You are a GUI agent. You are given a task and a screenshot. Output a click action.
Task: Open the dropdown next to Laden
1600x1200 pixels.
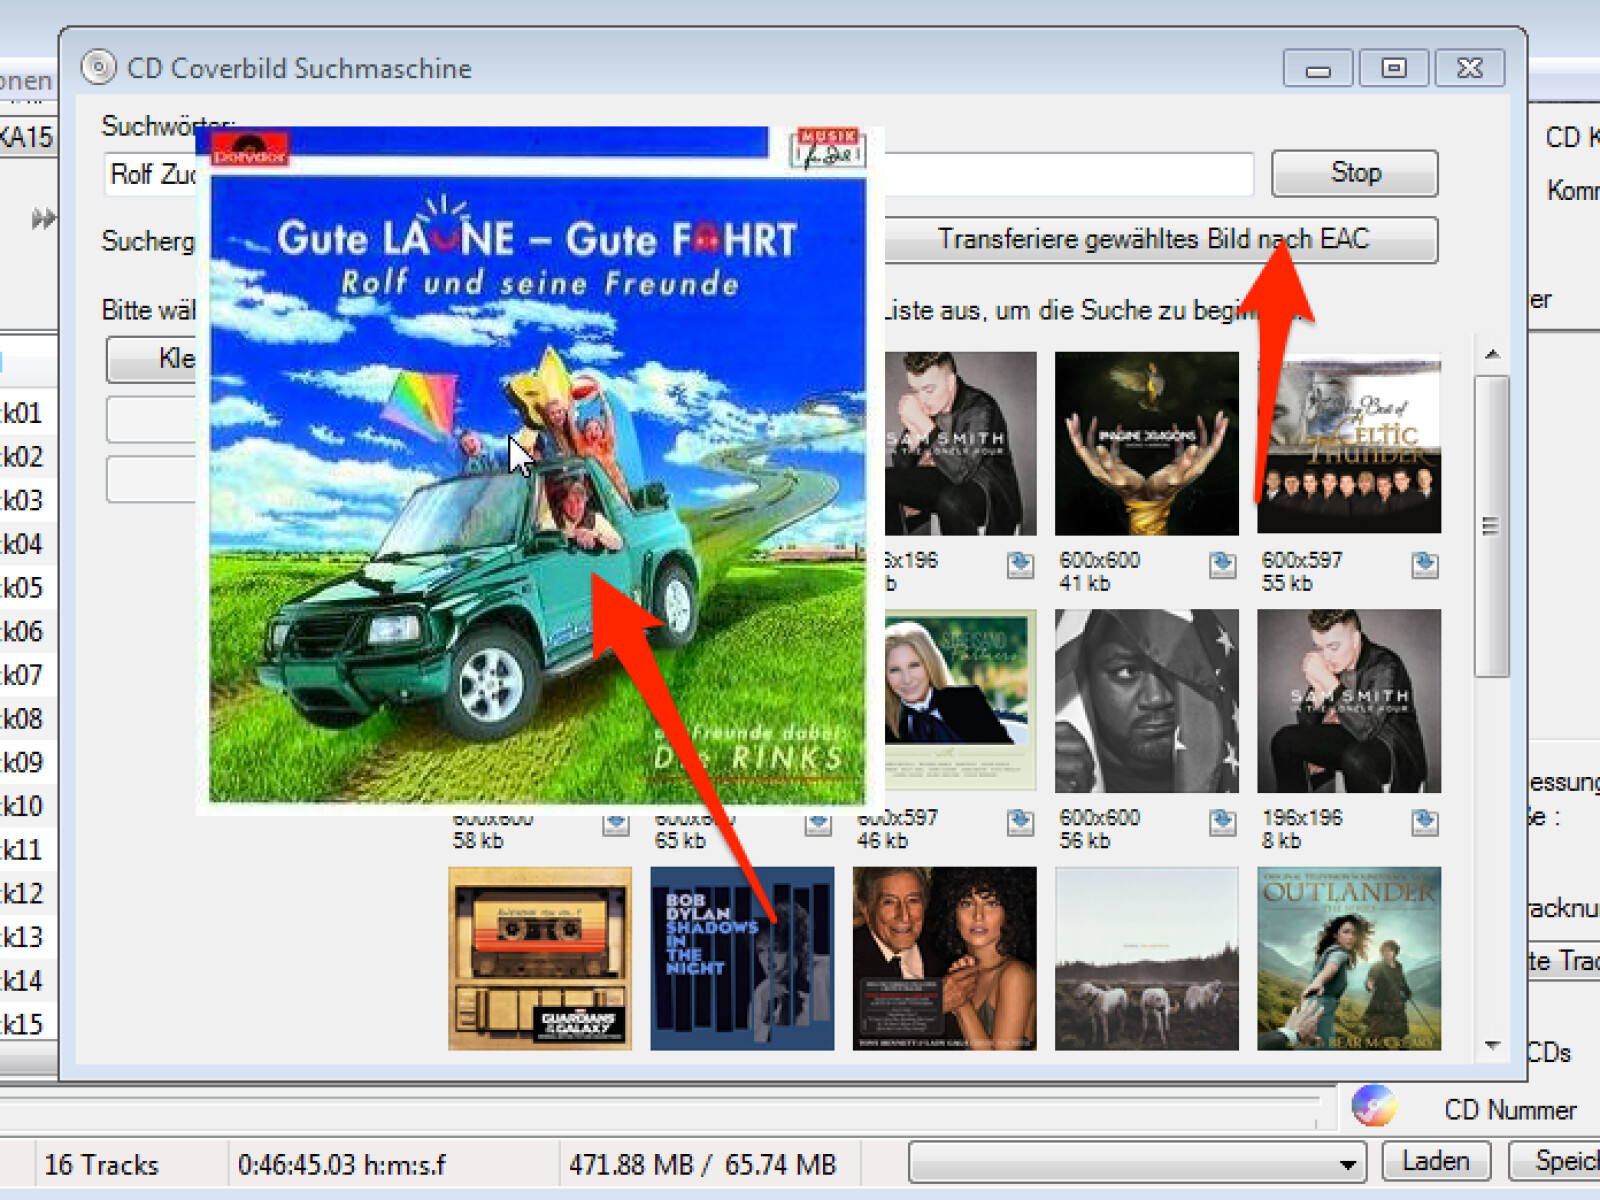click(x=1347, y=1164)
